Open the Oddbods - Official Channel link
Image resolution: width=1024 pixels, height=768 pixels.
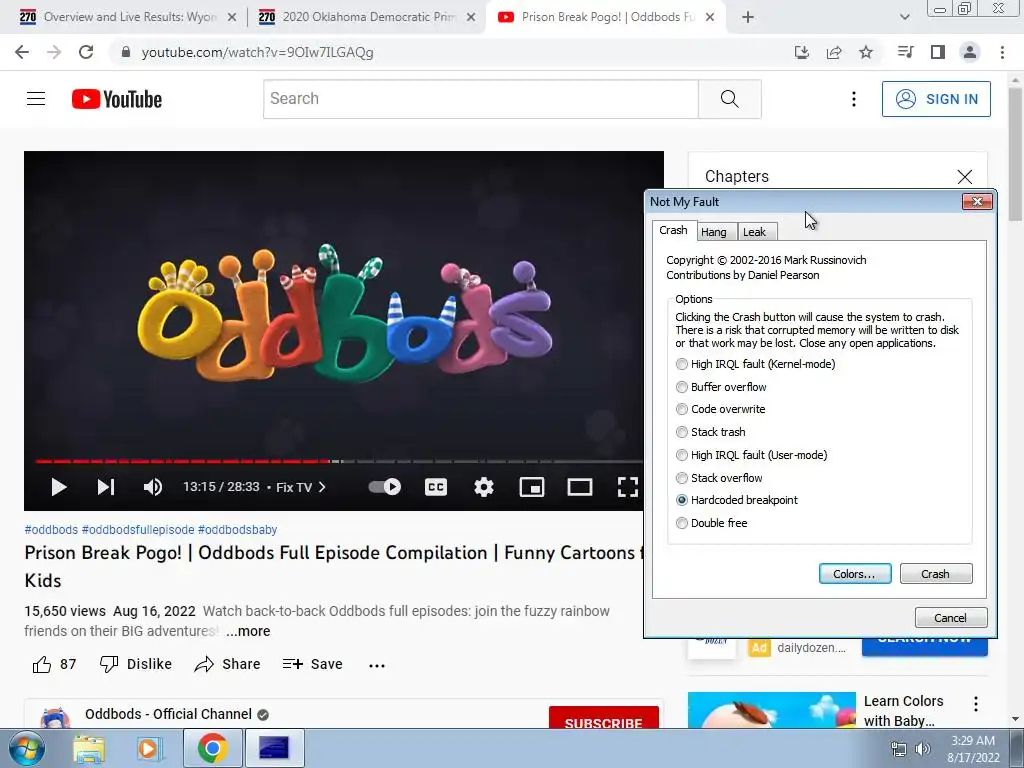point(168,714)
